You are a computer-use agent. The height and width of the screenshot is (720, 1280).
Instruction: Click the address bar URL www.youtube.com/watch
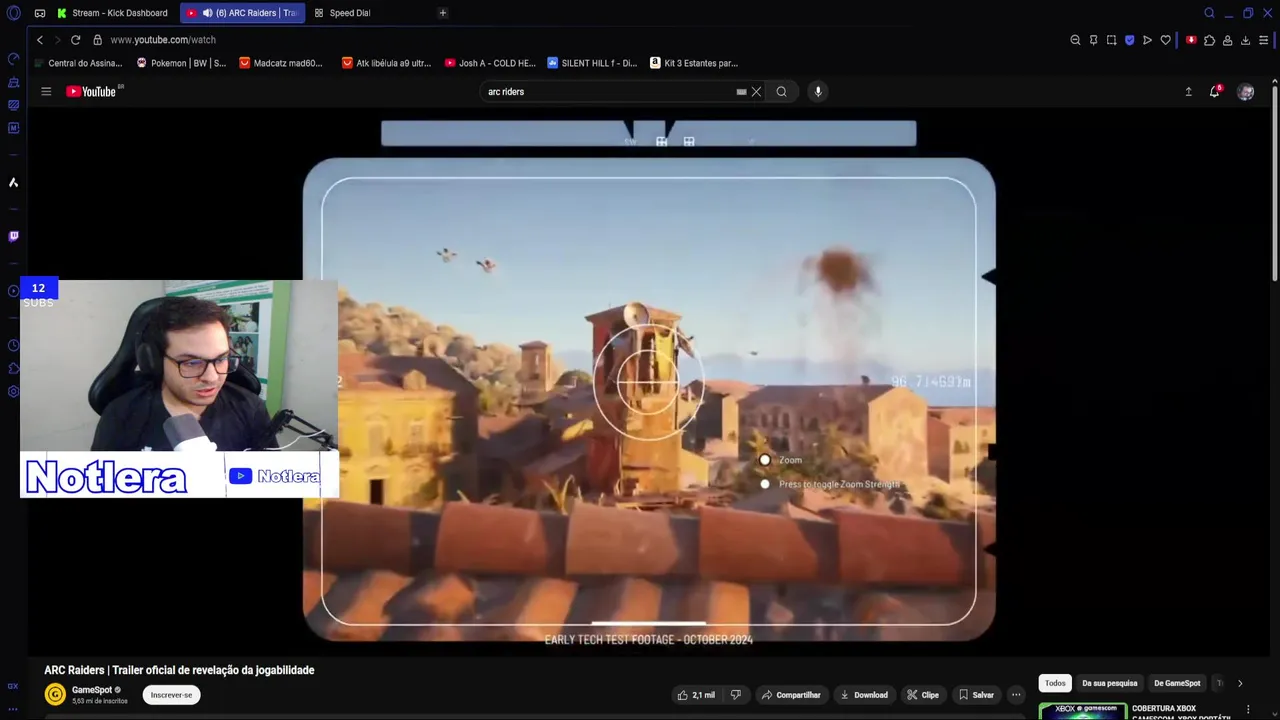coord(163,40)
